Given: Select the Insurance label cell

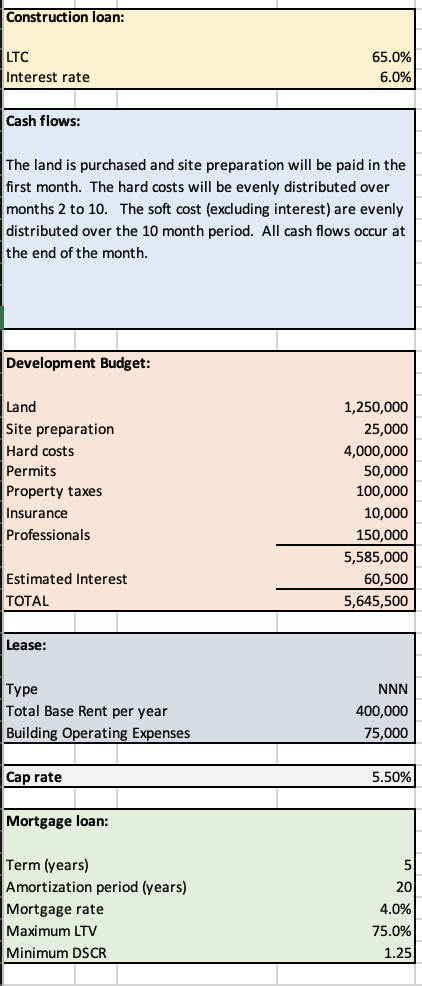Looking at the screenshot, I should click(36, 513).
